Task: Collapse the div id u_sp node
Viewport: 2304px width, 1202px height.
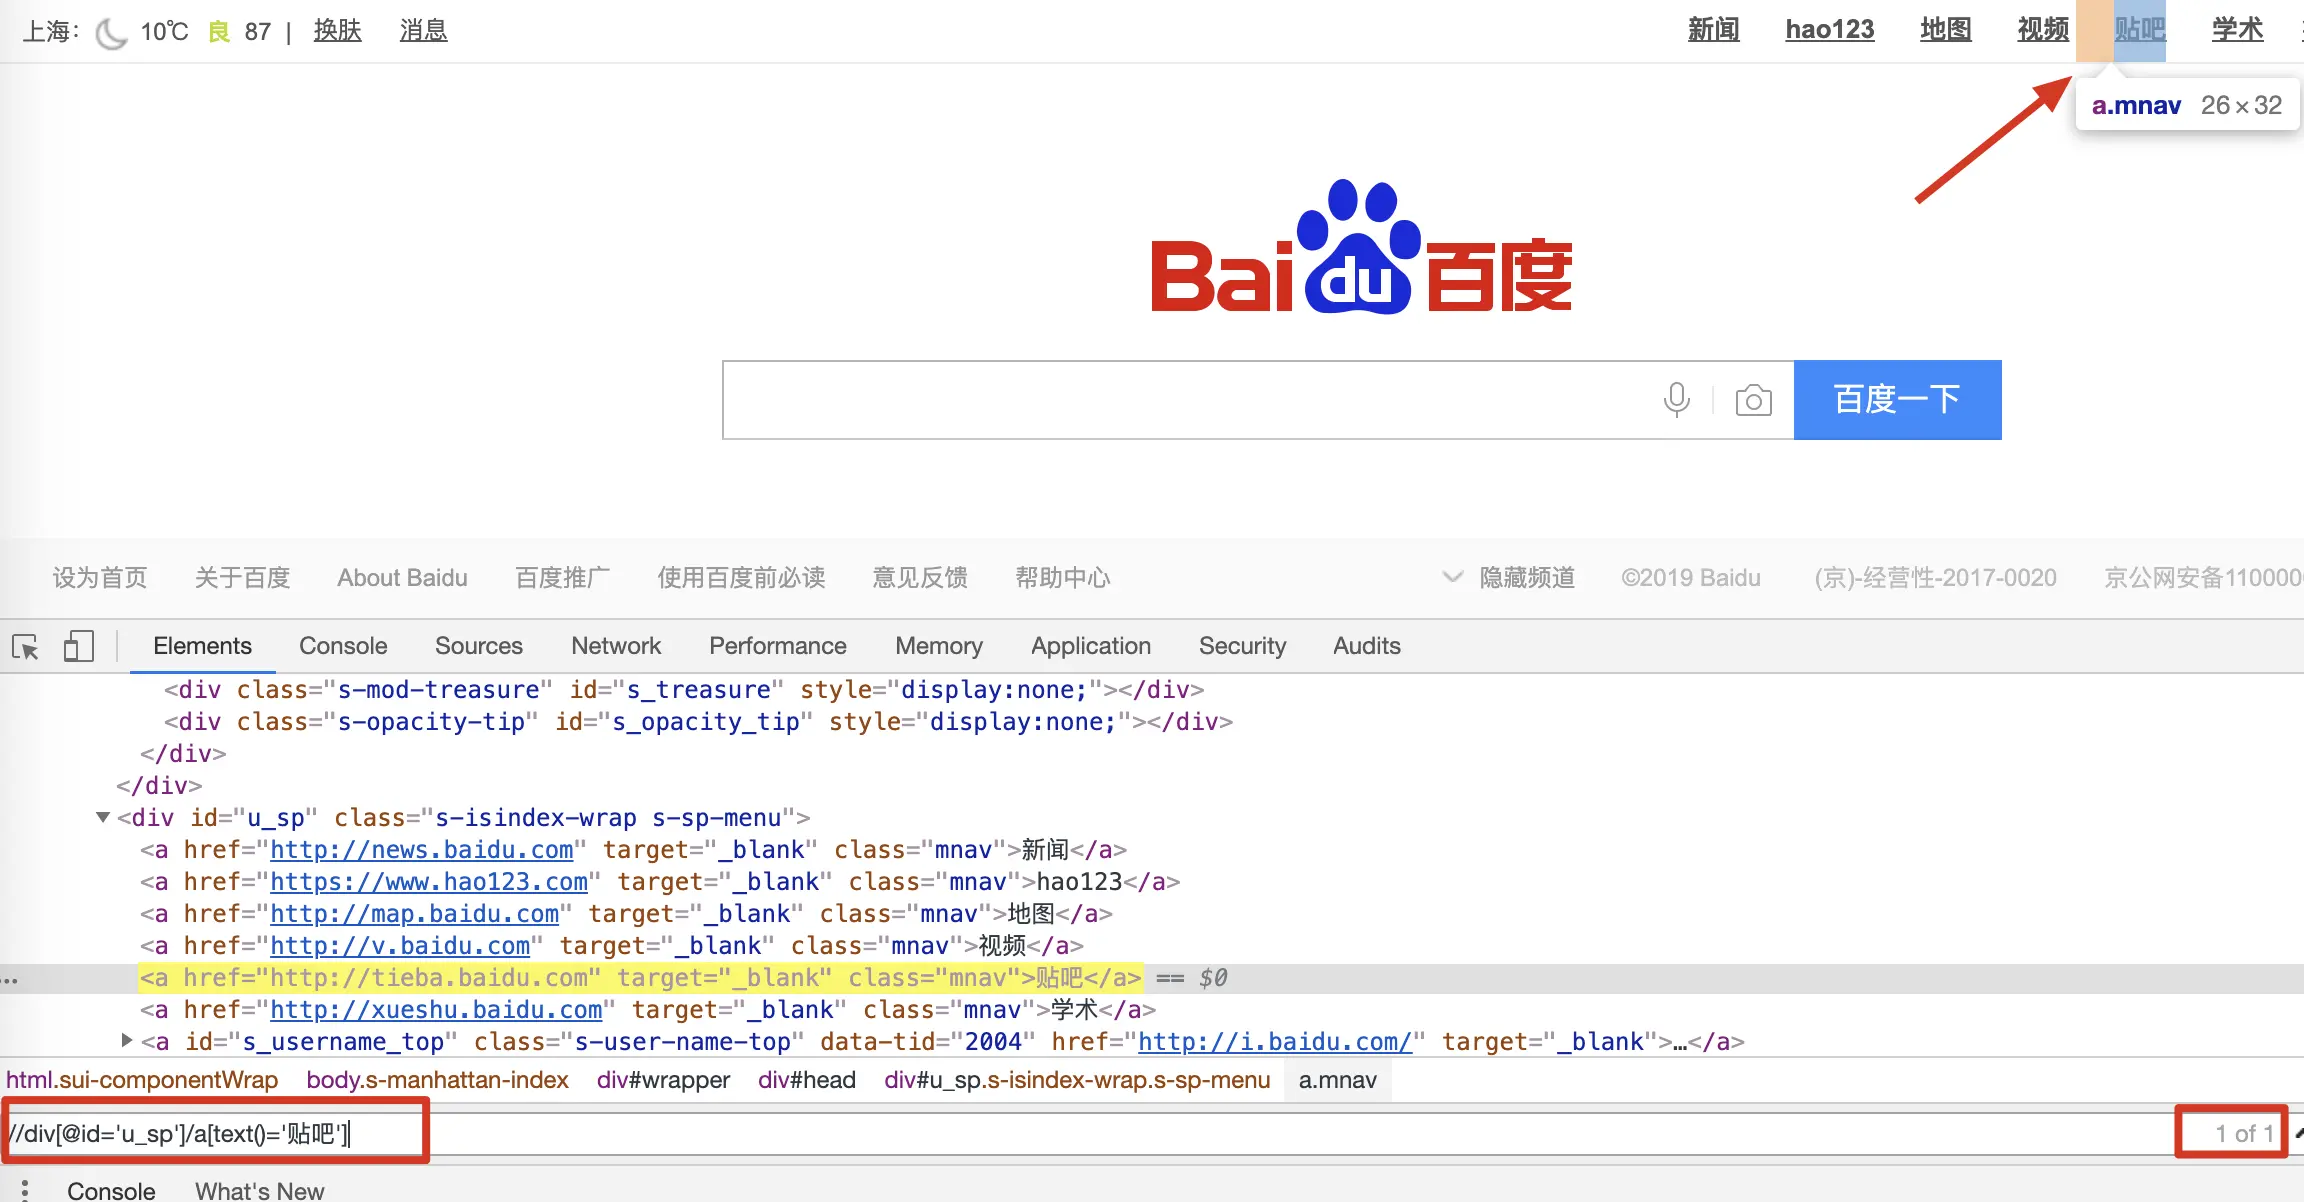Action: 103,817
